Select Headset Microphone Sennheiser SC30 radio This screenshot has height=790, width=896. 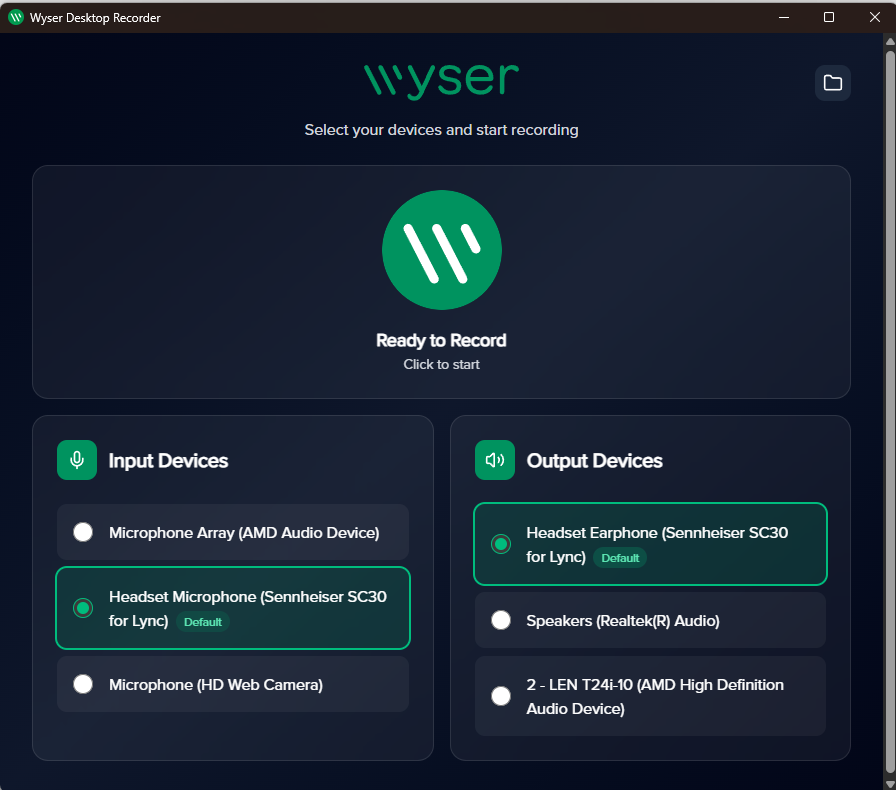point(83,608)
